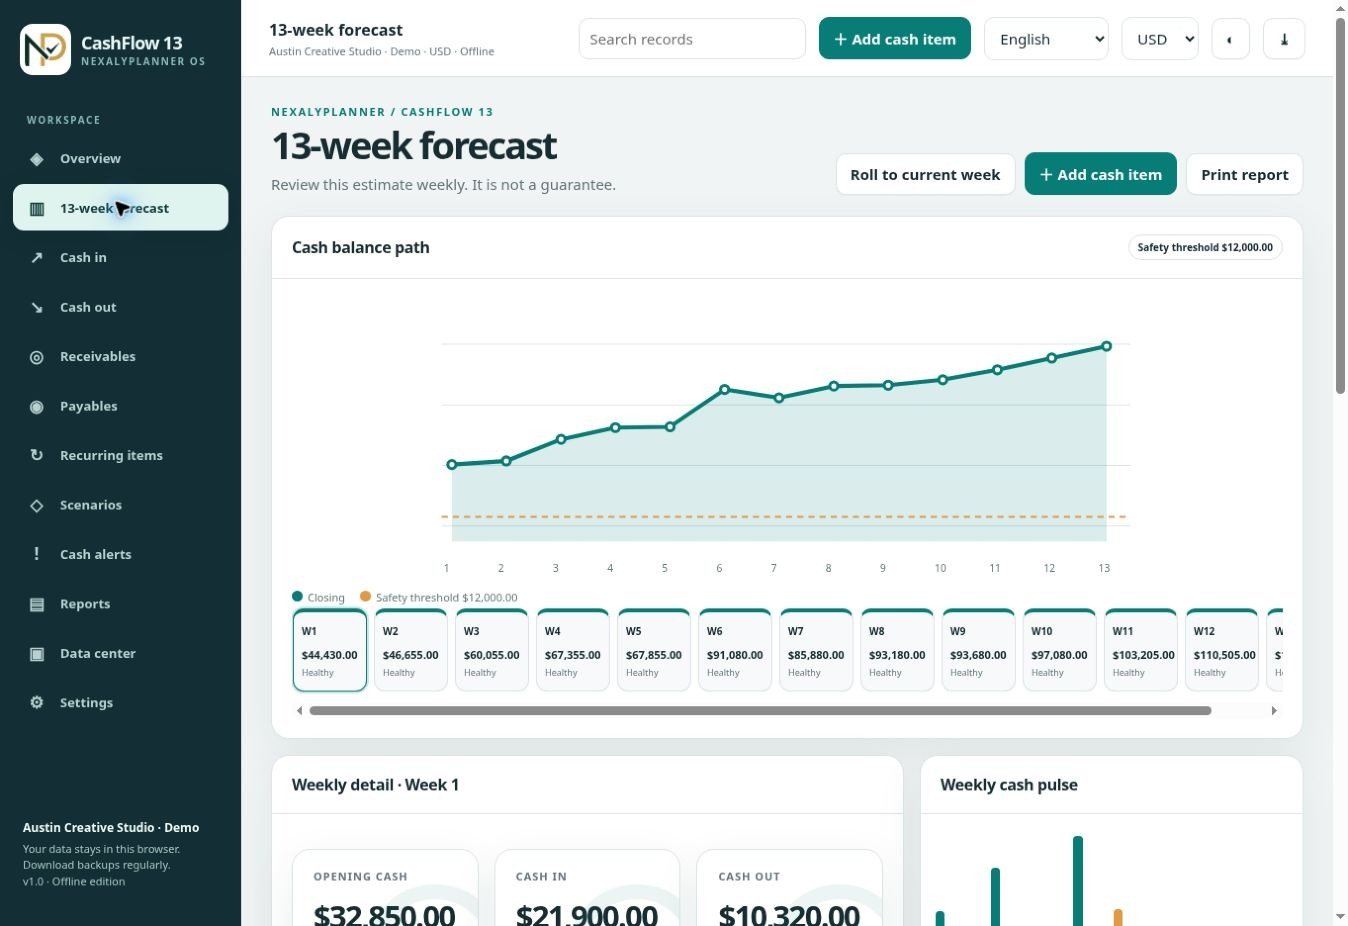This screenshot has width=1348, height=926.
Task: Click the week cards scroll left arrow
Action: tap(299, 711)
